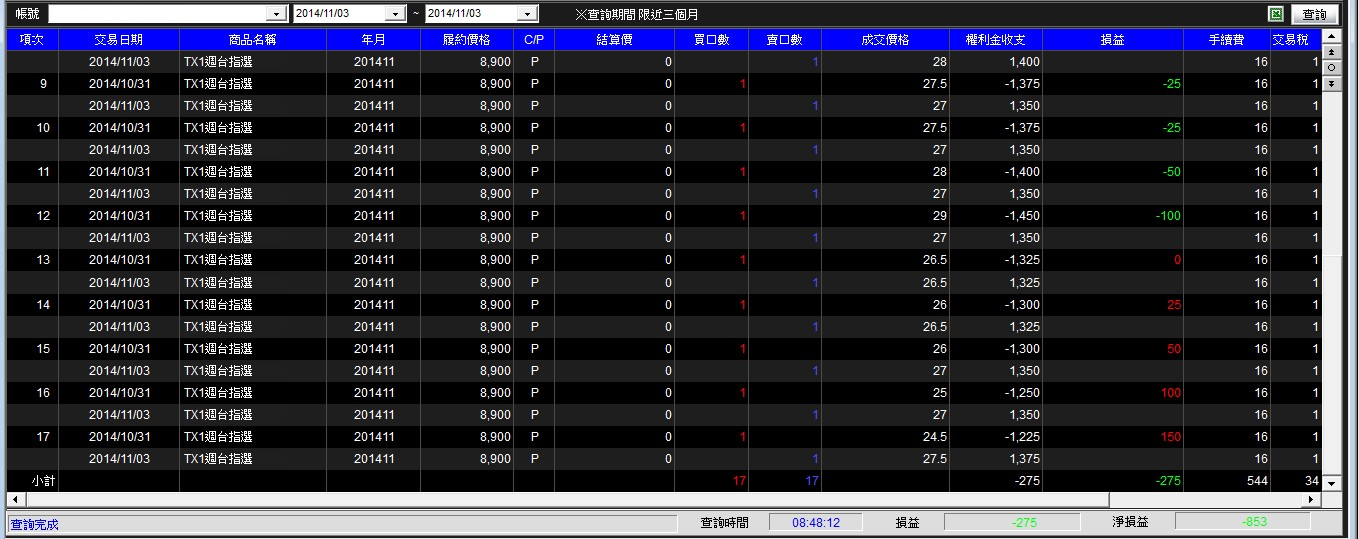Select row number 12 in 項次 column

click(43, 216)
